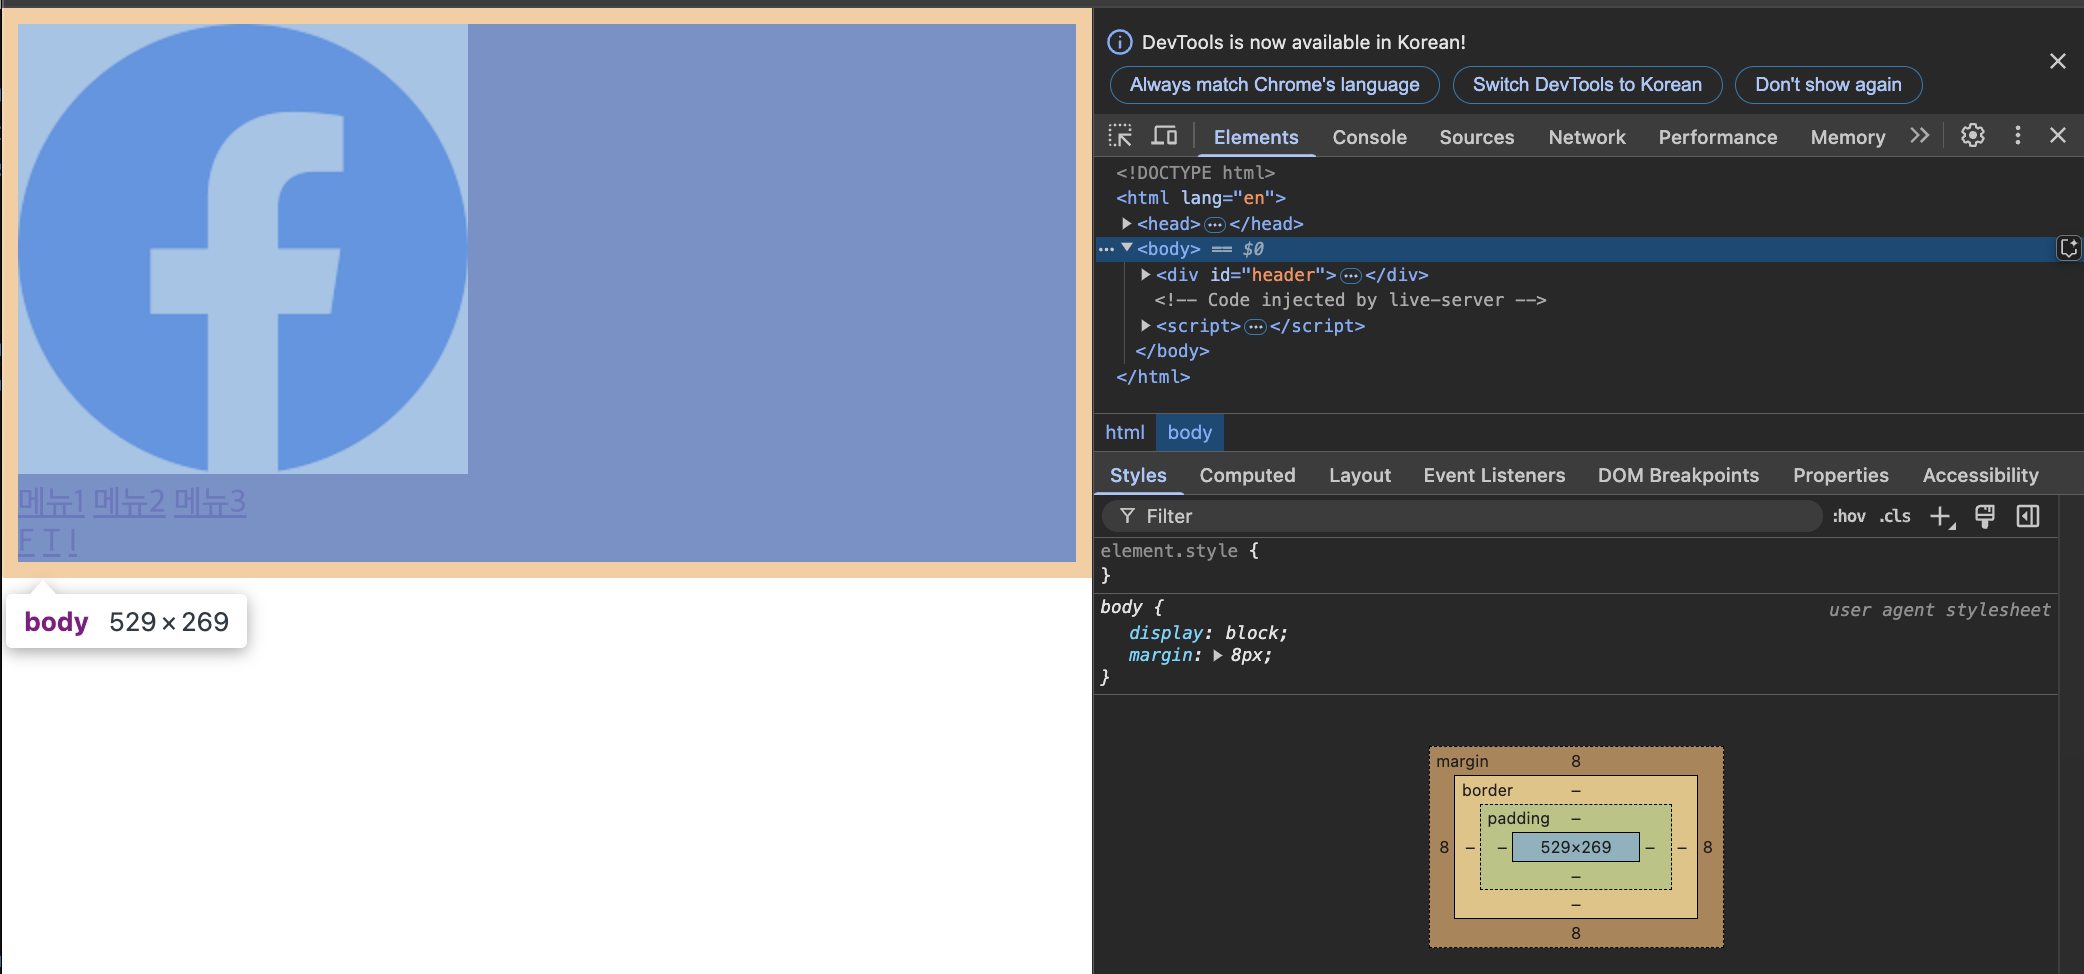
Task: Expand the margin shorthand property
Action: 1218,656
